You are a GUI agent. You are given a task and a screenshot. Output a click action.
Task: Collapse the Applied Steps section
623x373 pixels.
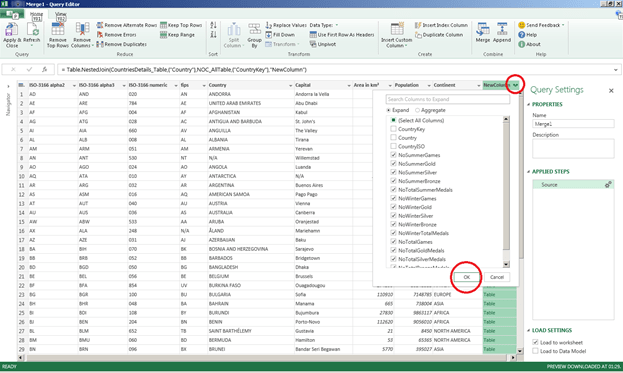(528, 172)
